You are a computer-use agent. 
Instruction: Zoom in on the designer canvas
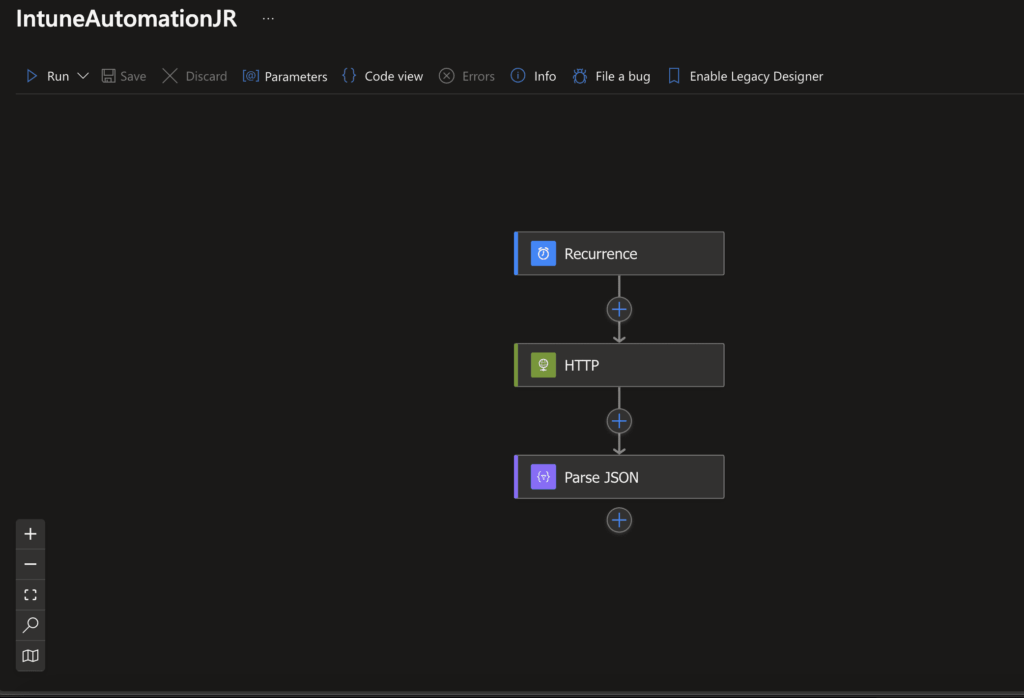30,533
